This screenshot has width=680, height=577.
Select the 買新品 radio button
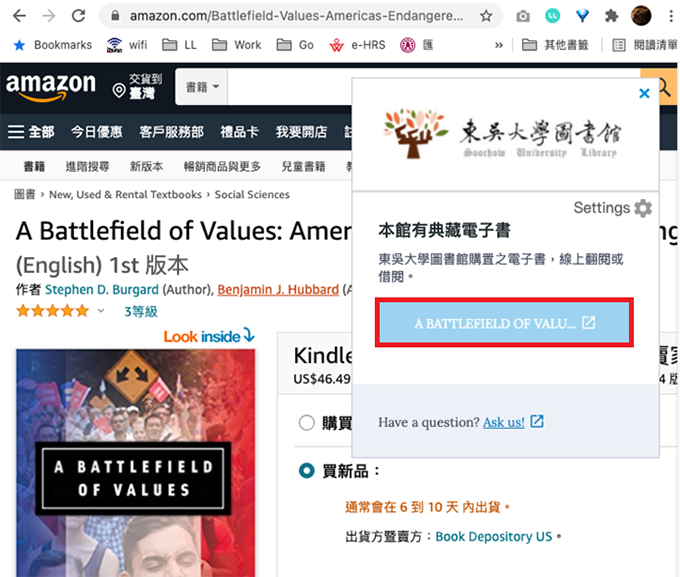[x=307, y=471]
